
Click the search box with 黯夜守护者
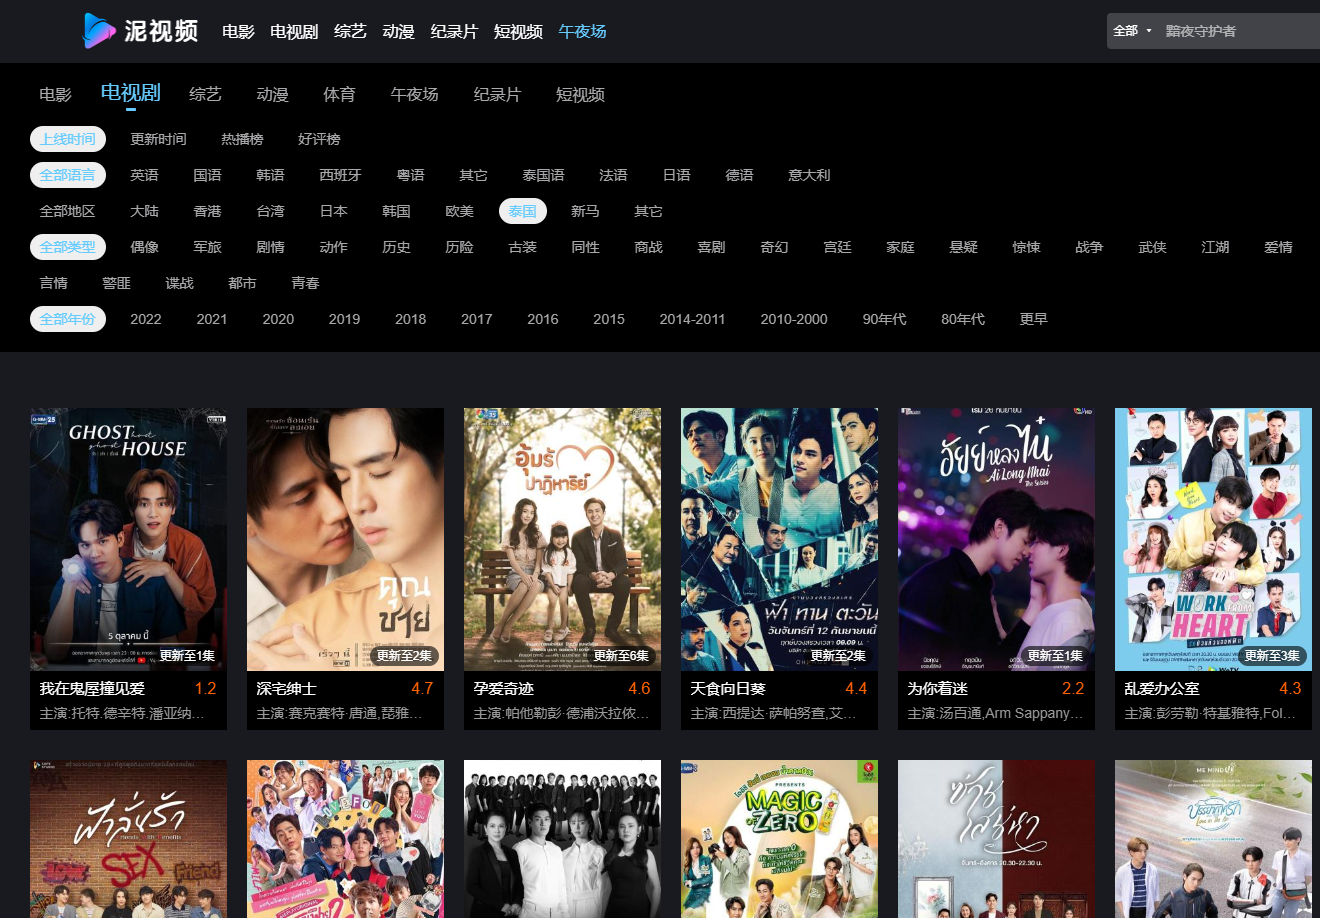(1235, 31)
